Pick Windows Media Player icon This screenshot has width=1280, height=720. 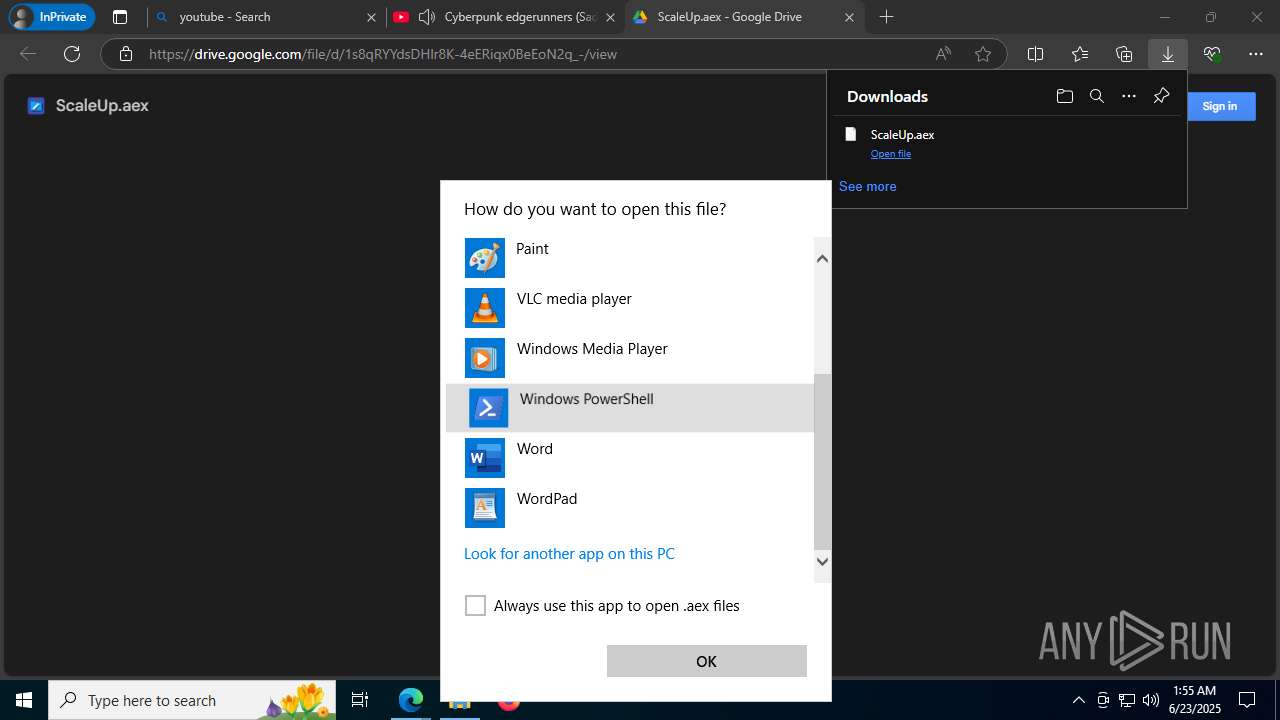[485, 358]
